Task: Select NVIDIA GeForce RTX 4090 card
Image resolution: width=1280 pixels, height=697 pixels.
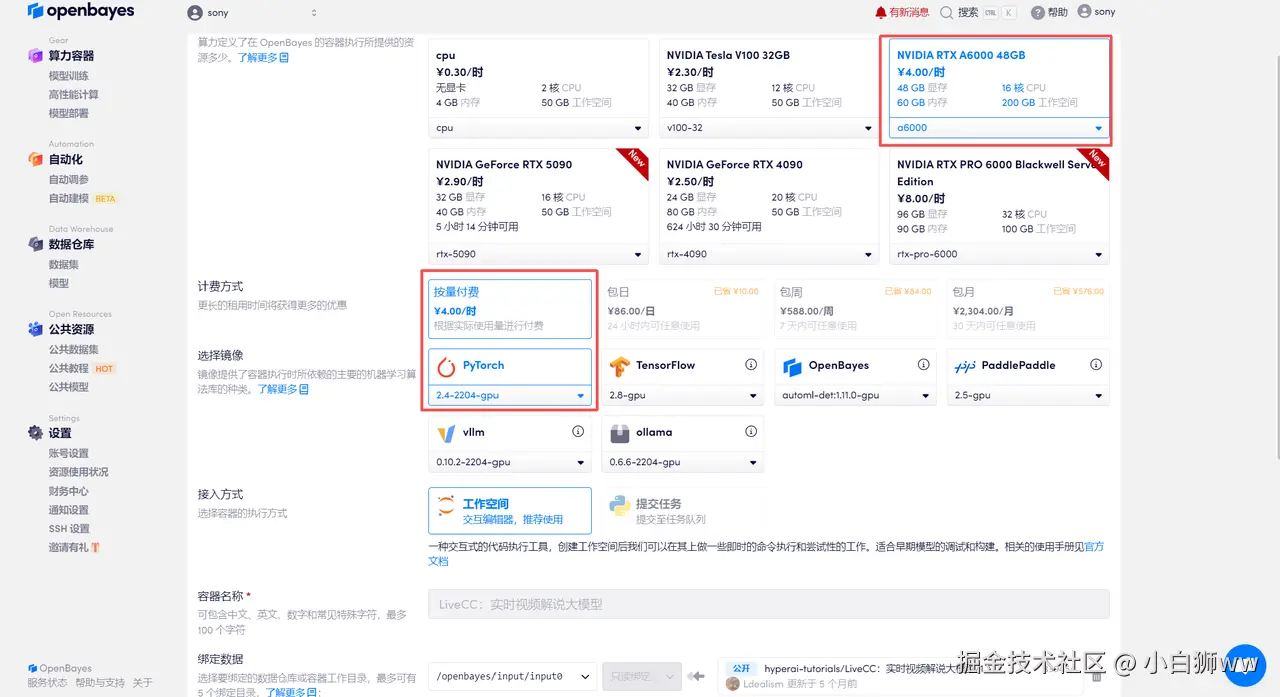Action: (769, 206)
